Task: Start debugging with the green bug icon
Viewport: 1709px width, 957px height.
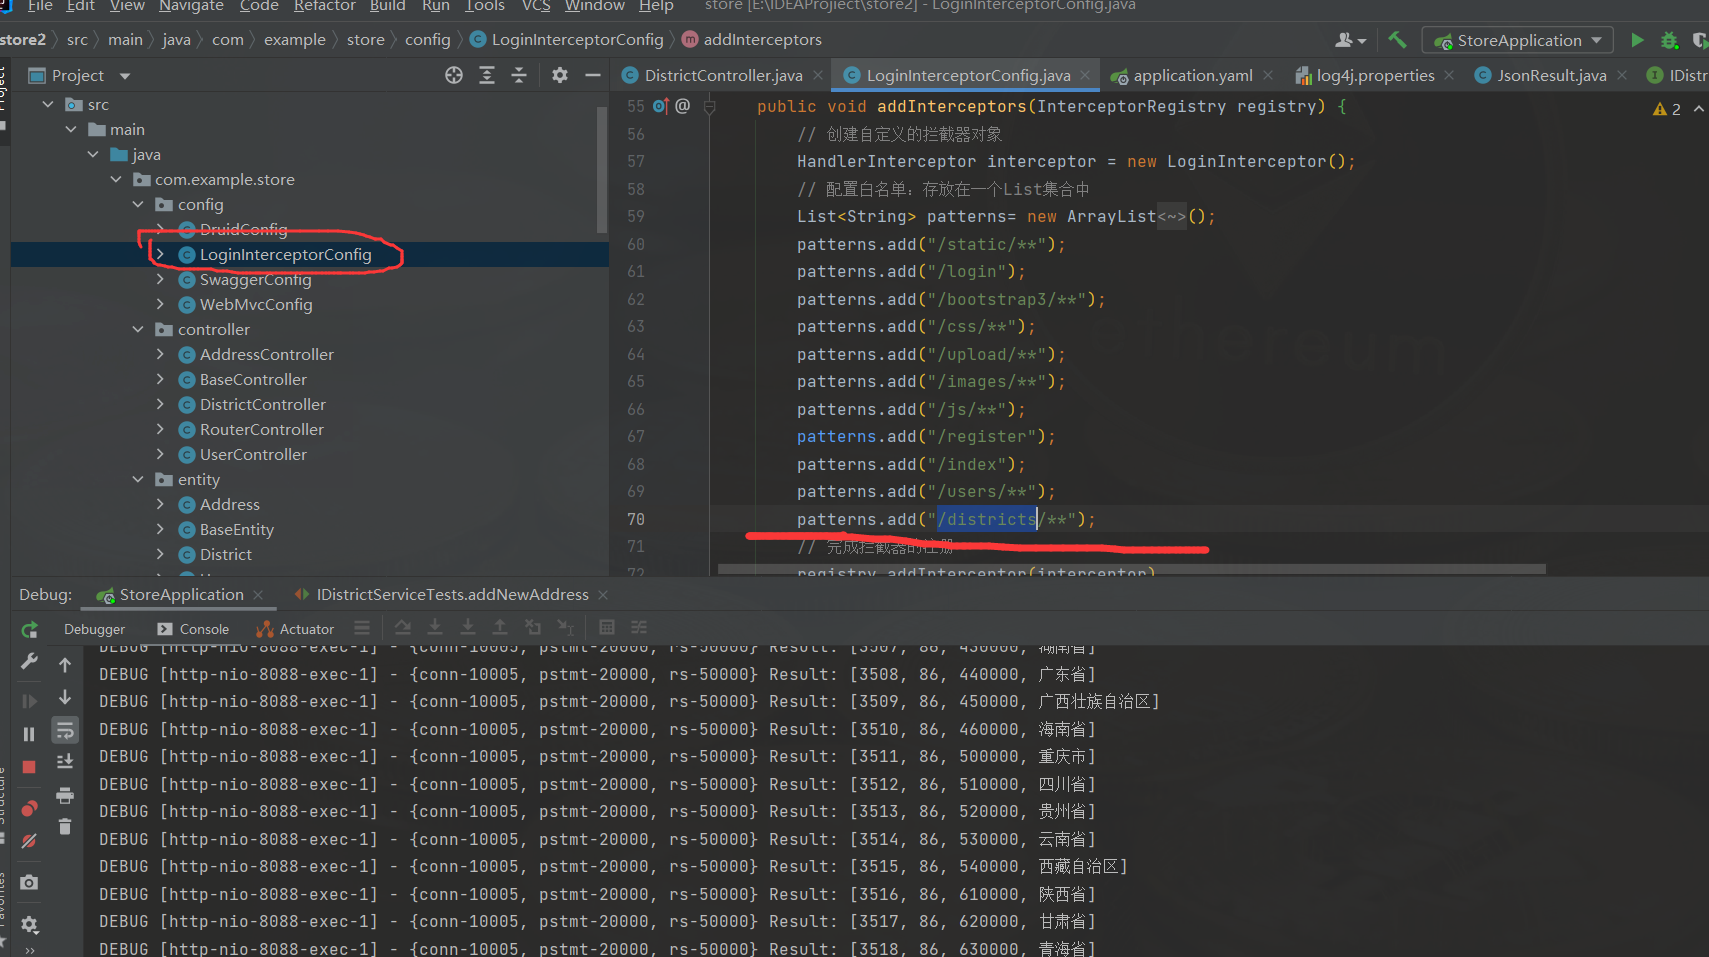Action: tap(1669, 40)
